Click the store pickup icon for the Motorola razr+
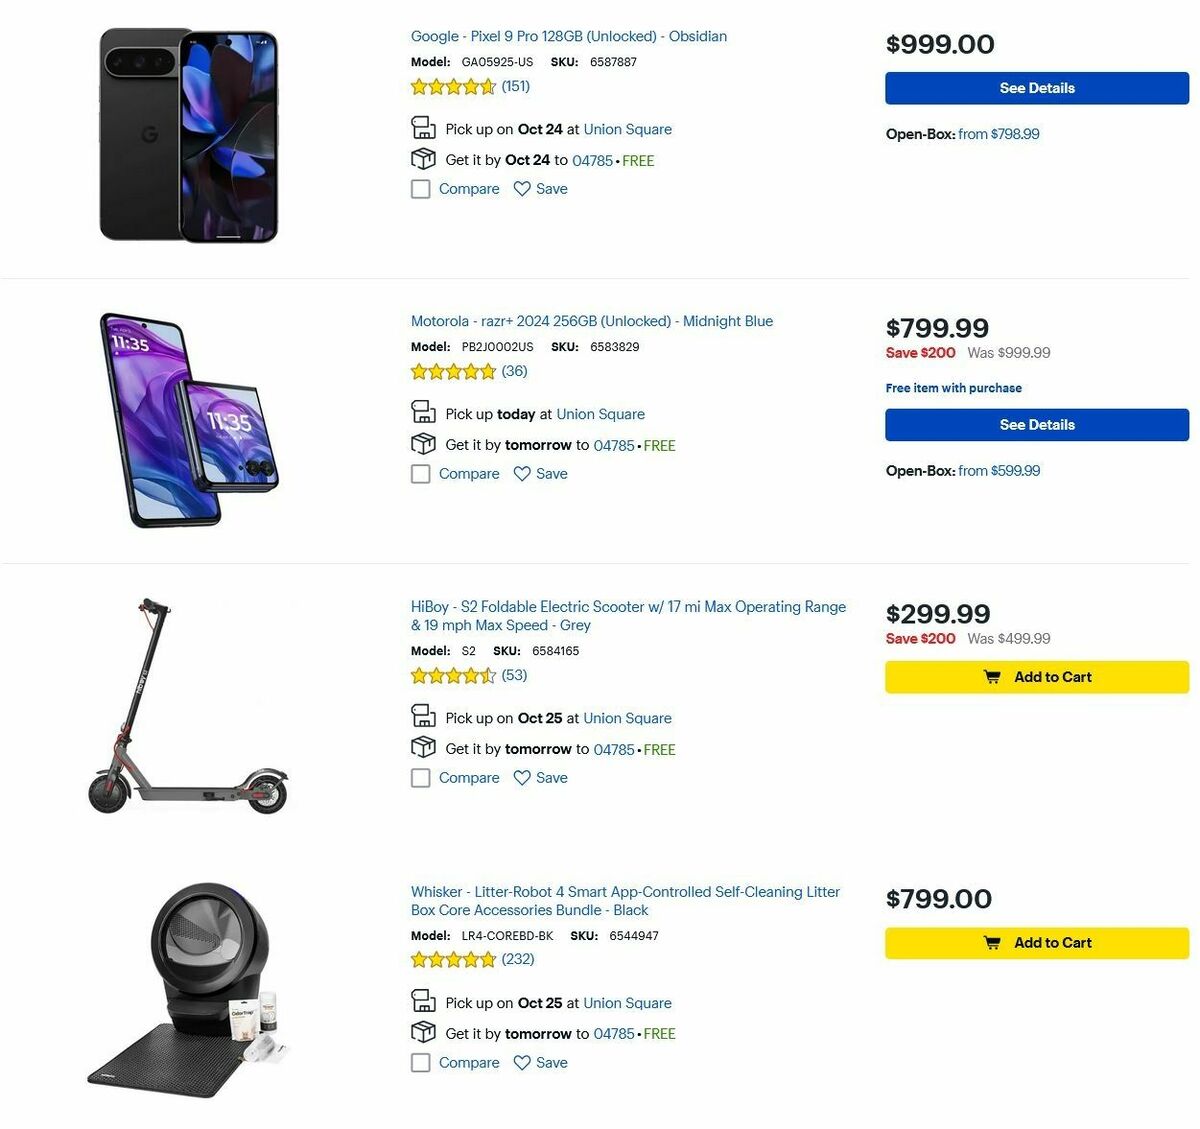 pos(423,411)
